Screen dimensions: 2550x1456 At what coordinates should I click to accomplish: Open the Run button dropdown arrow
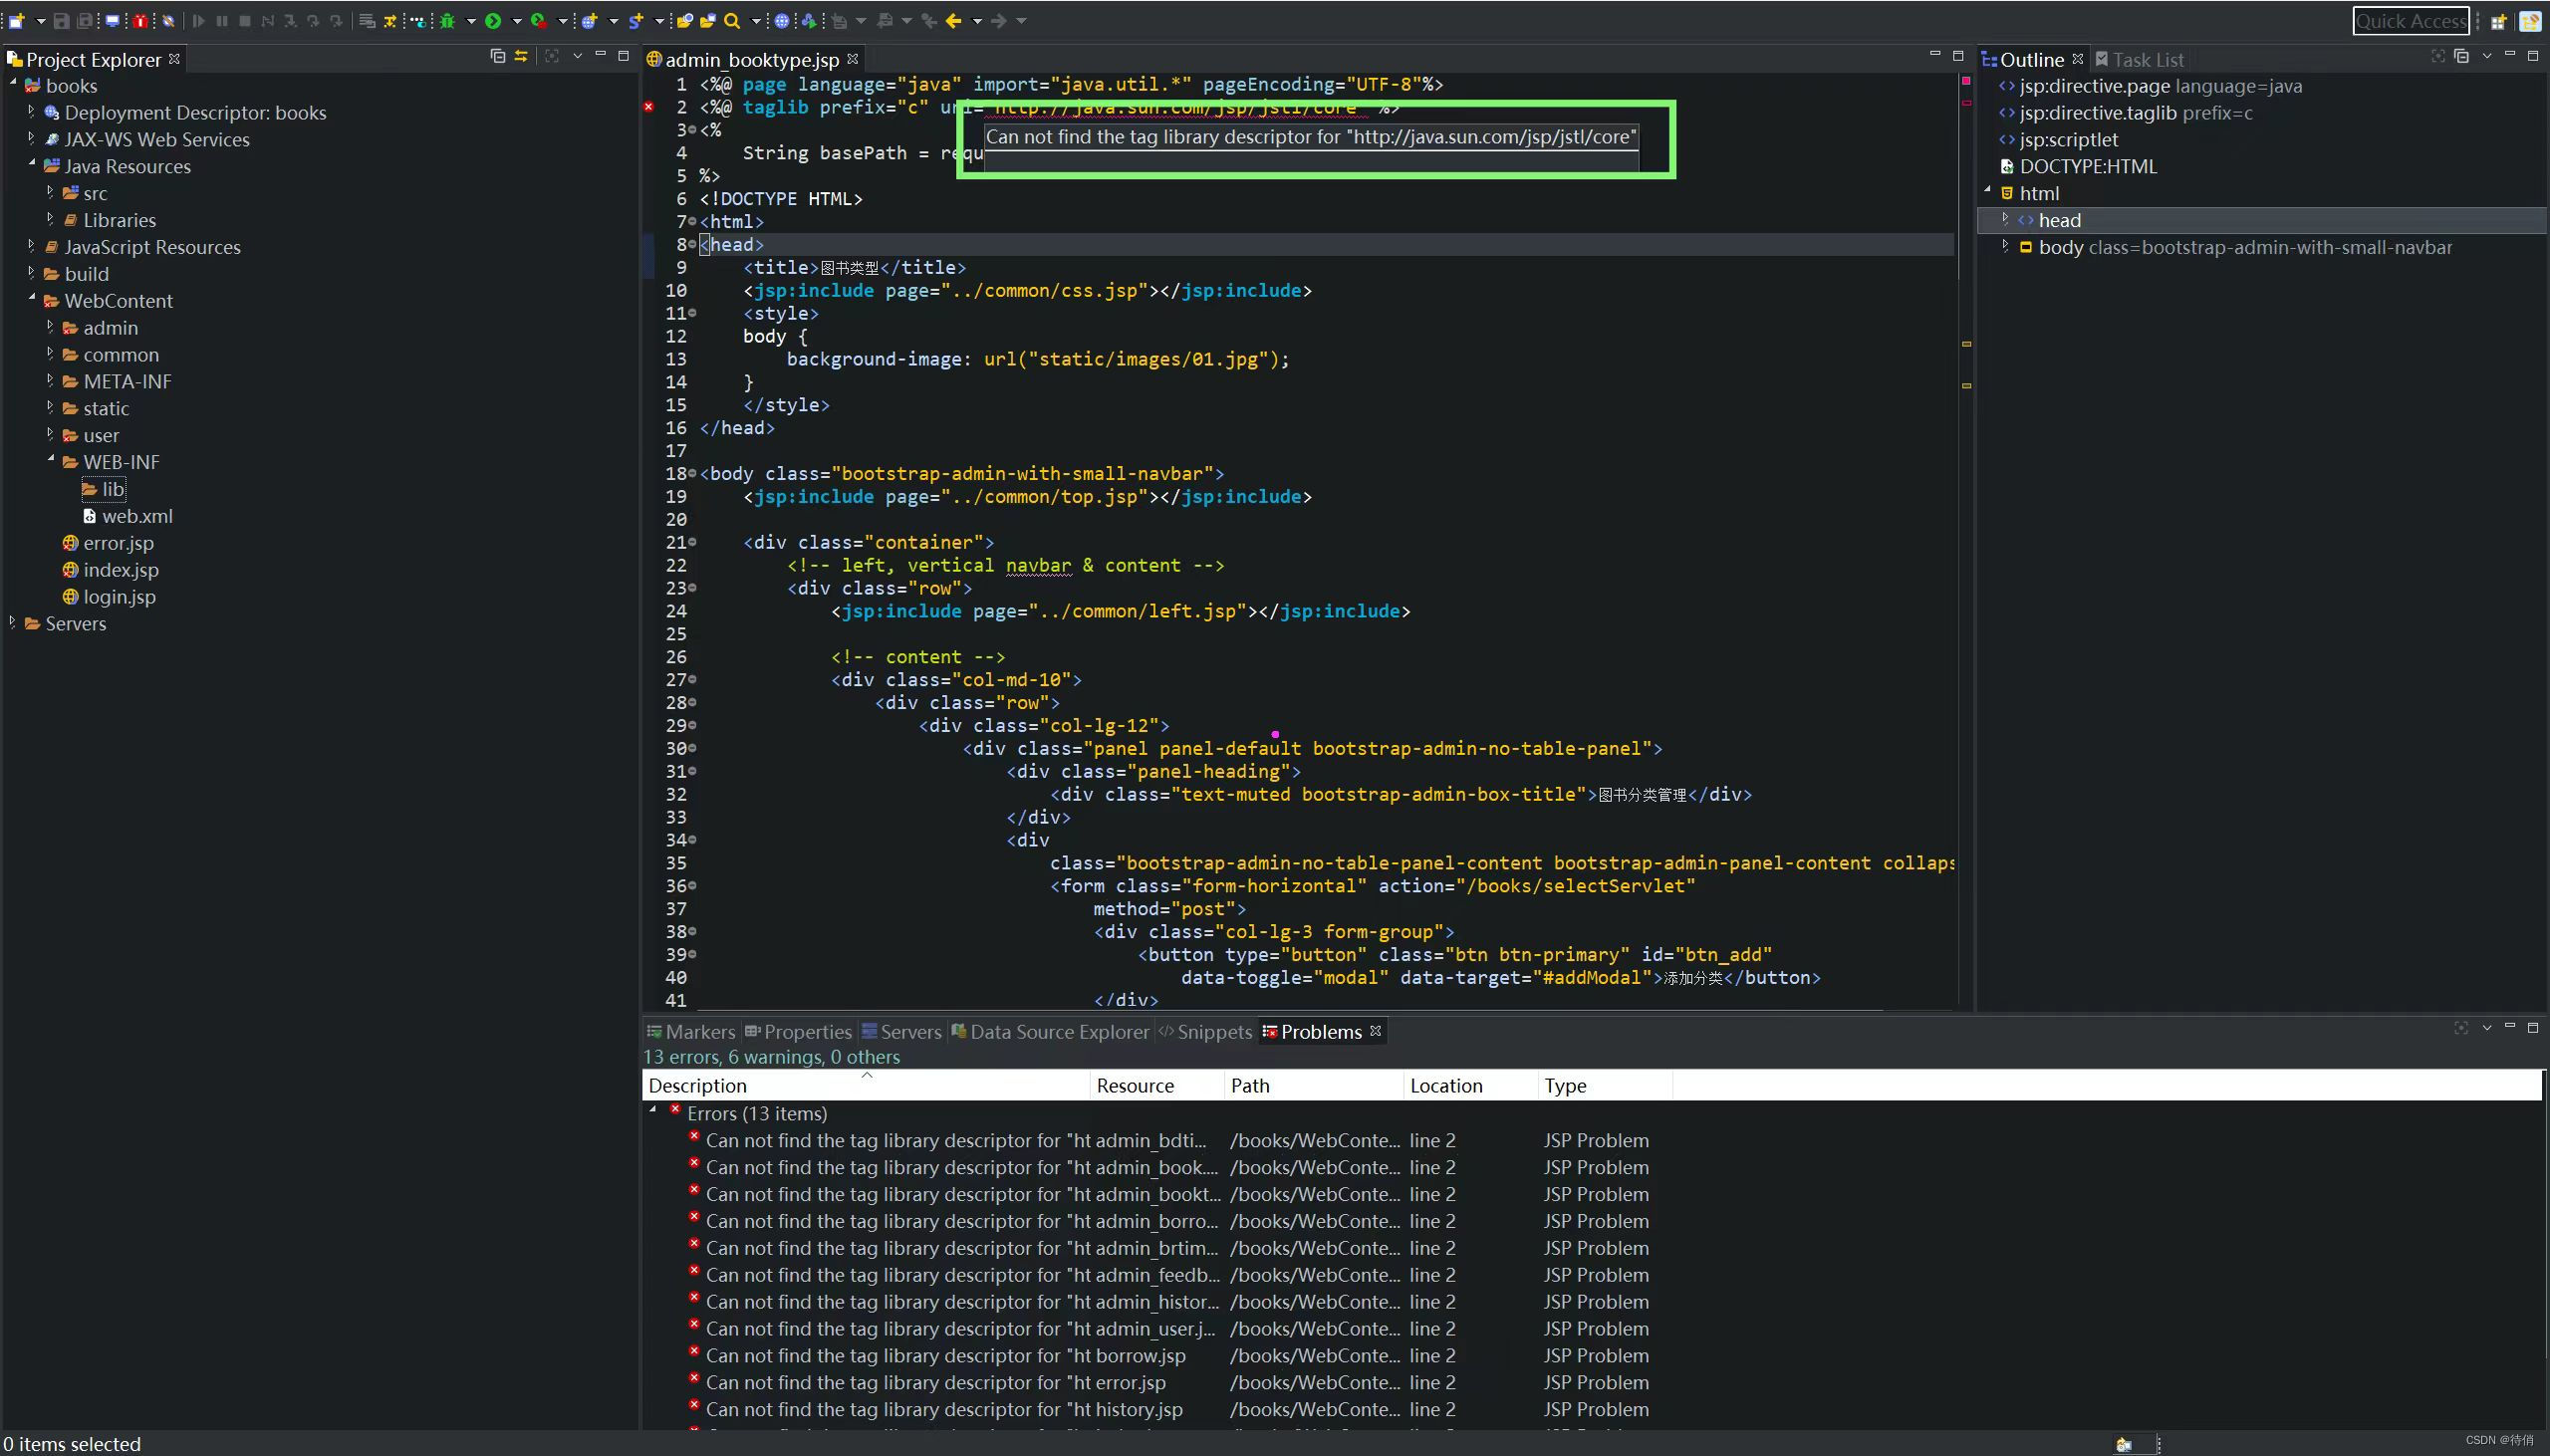pos(517,21)
